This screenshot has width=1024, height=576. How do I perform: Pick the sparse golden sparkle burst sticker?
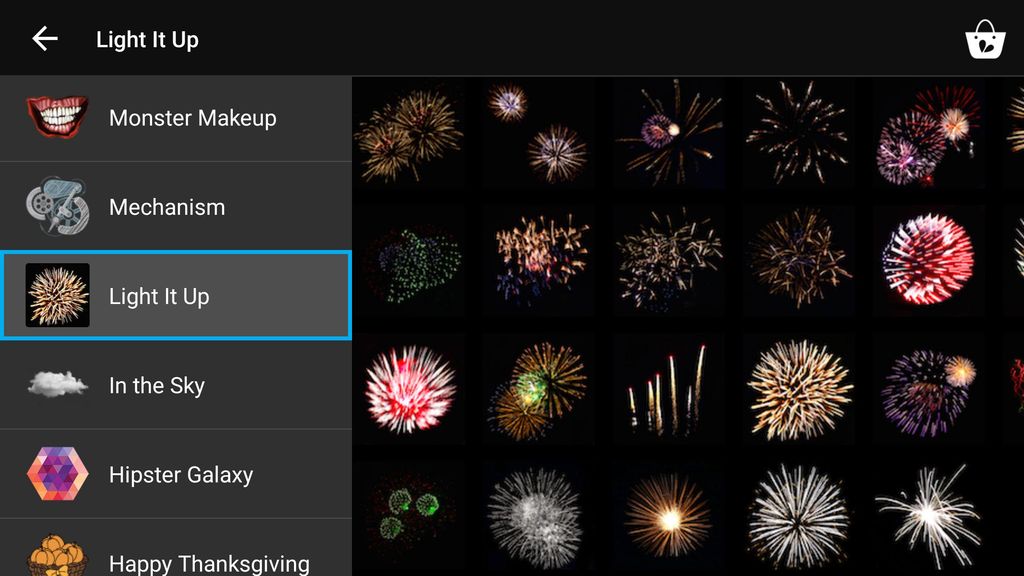pyautogui.click(x=799, y=133)
